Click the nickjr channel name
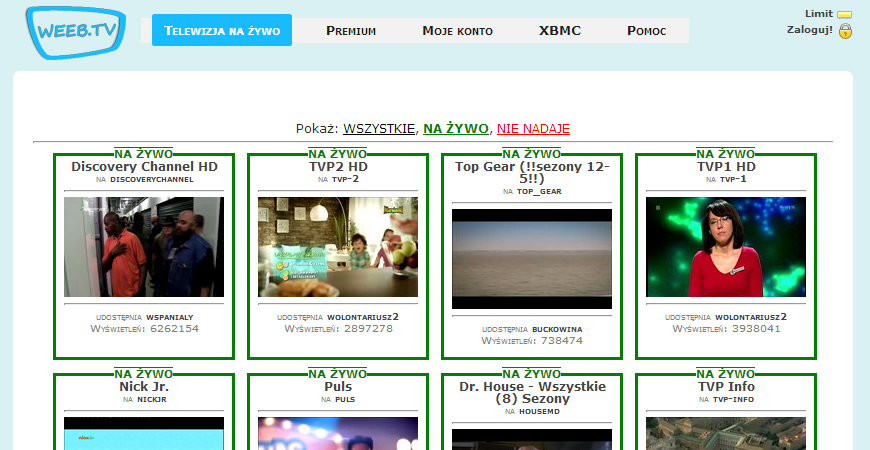The height and width of the screenshot is (450, 870). click(152, 400)
